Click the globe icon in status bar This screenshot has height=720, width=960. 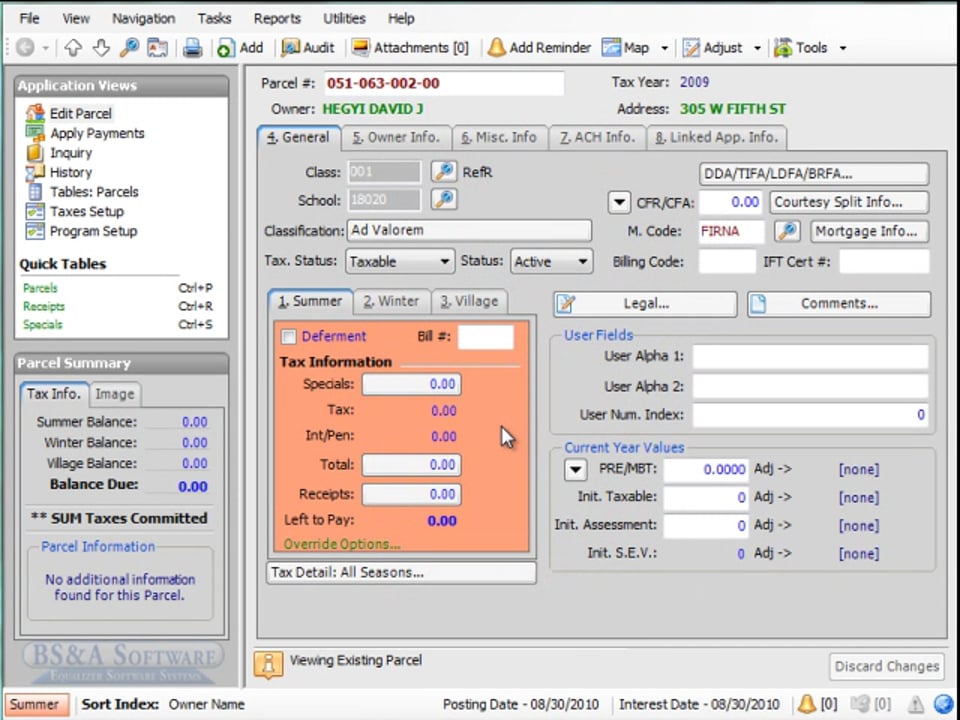click(x=944, y=704)
